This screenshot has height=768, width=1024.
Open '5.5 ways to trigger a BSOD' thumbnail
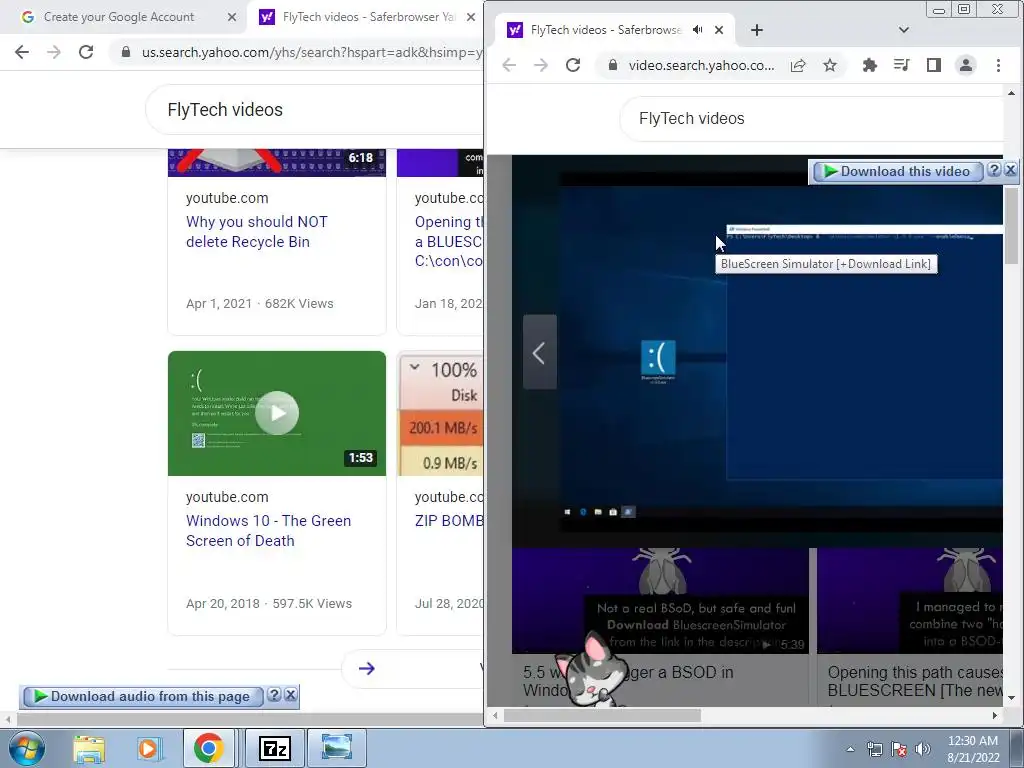click(660, 601)
